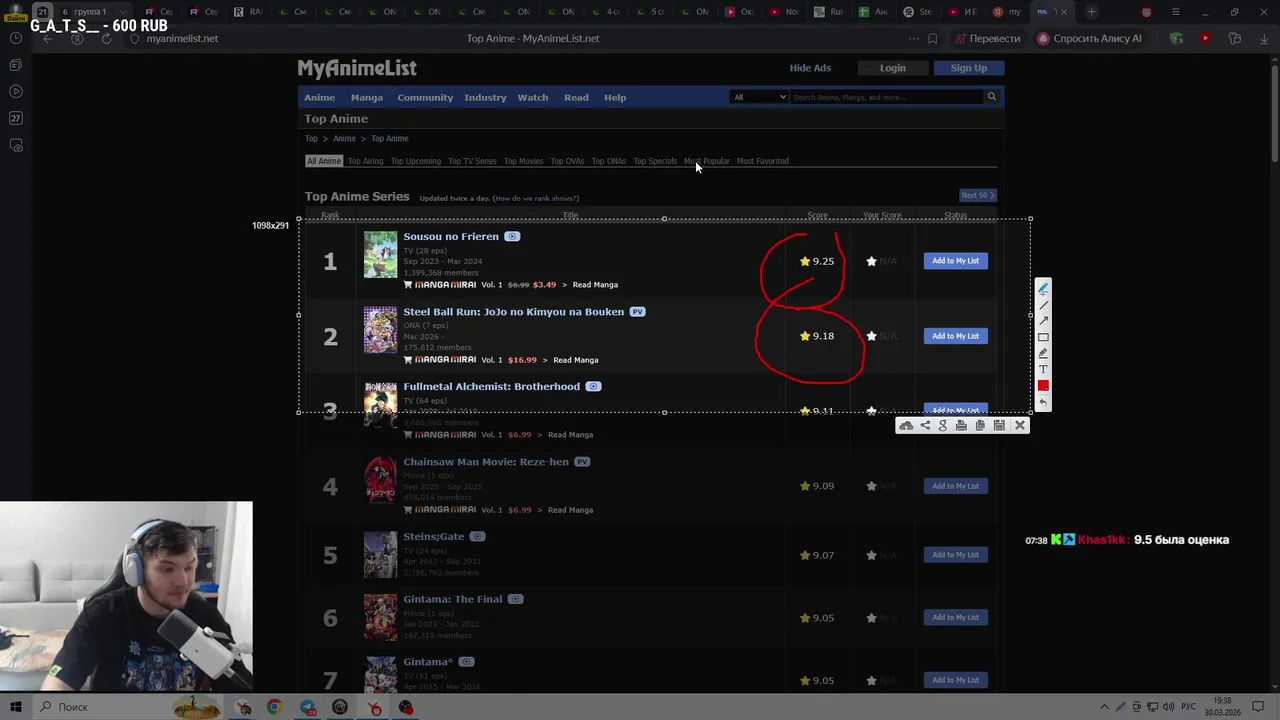The width and height of the screenshot is (1280, 720).
Task: Open Steel Ball Run: JoJo title link
Action: pos(514,312)
